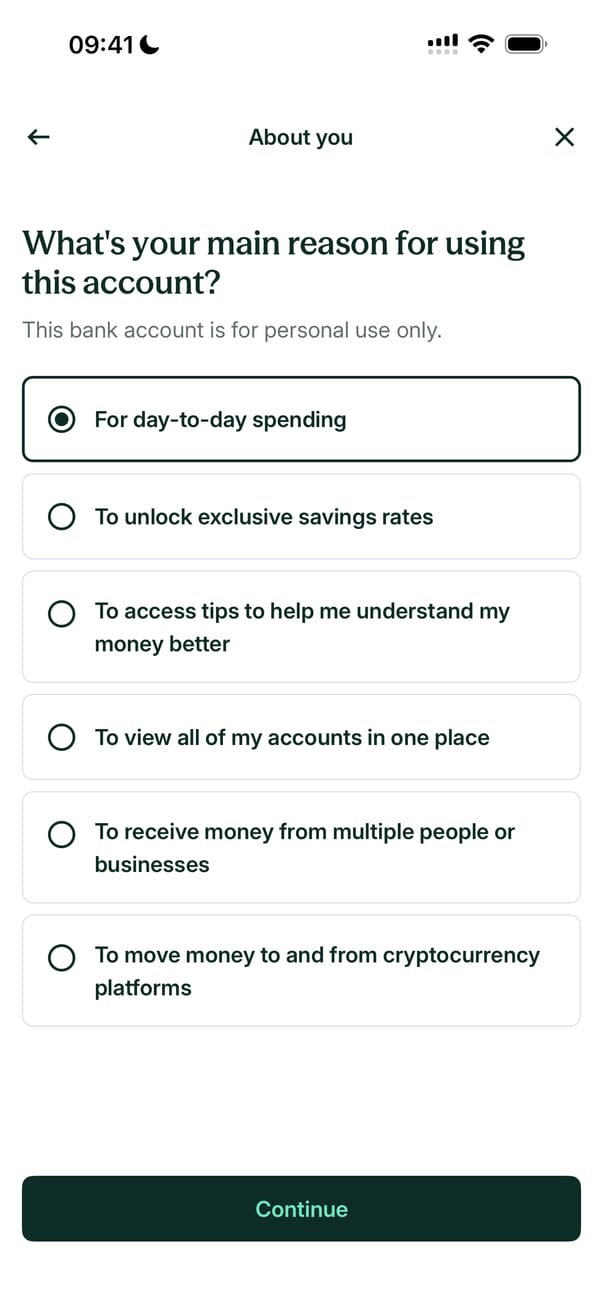
Task: Tap the back arrow icon
Action: coord(38,137)
